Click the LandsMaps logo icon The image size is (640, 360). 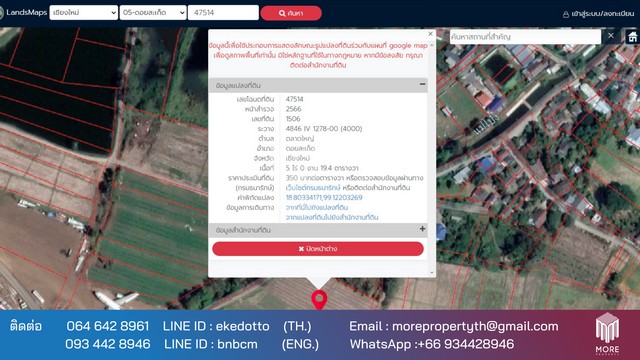[1, 13]
